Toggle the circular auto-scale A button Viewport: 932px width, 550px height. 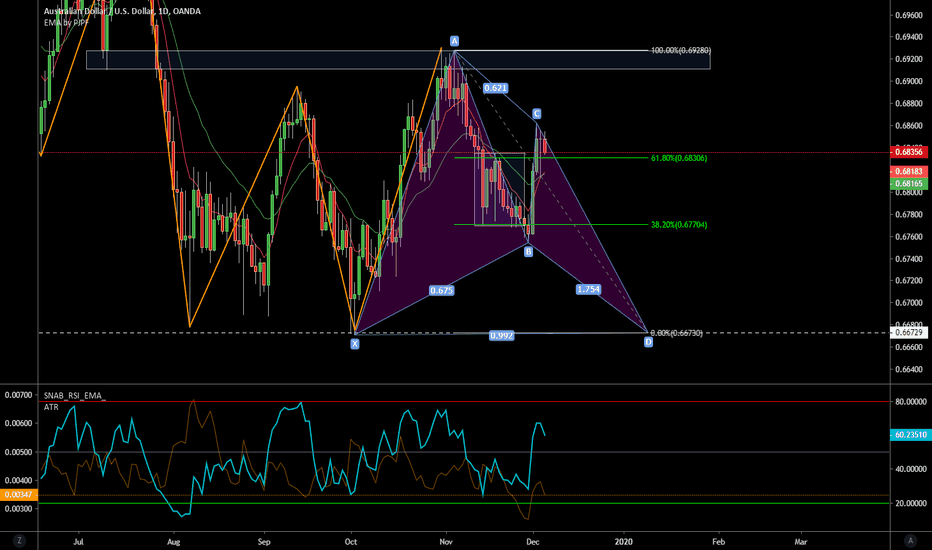(x=909, y=540)
